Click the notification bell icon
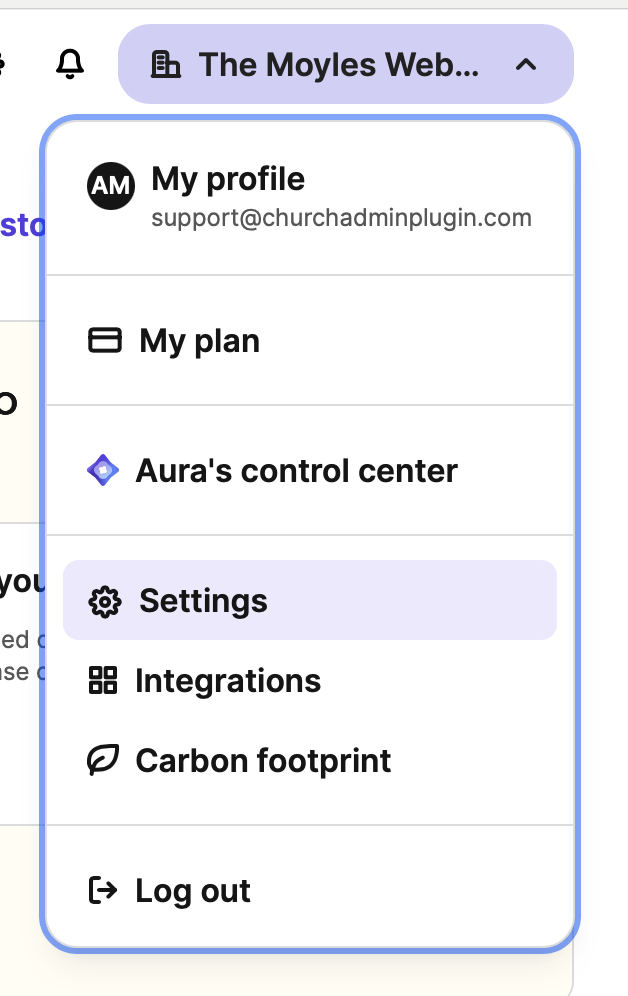This screenshot has width=628, height=996. click(x=69, y=65)
